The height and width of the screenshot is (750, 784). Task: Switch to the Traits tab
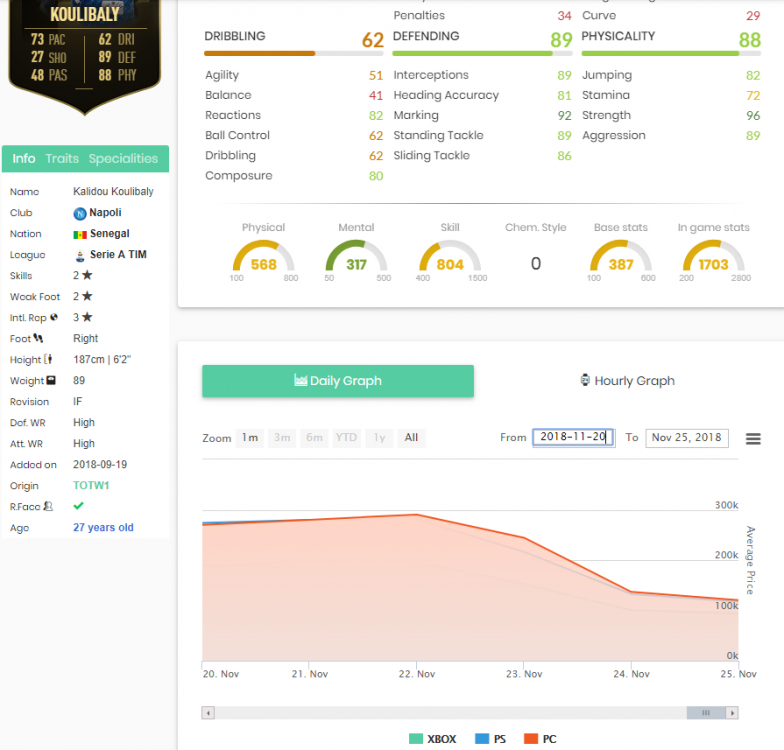(62, 159)
